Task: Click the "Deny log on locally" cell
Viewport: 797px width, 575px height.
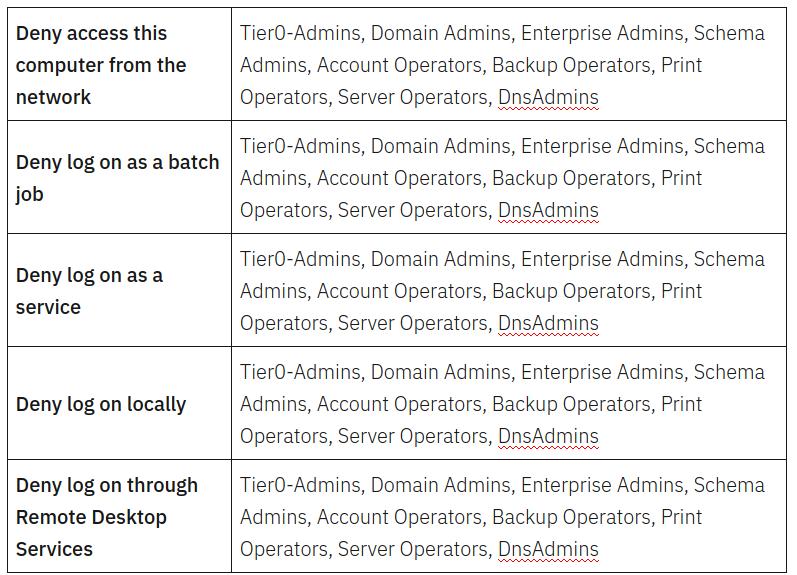Action: (x=101, y=404)
